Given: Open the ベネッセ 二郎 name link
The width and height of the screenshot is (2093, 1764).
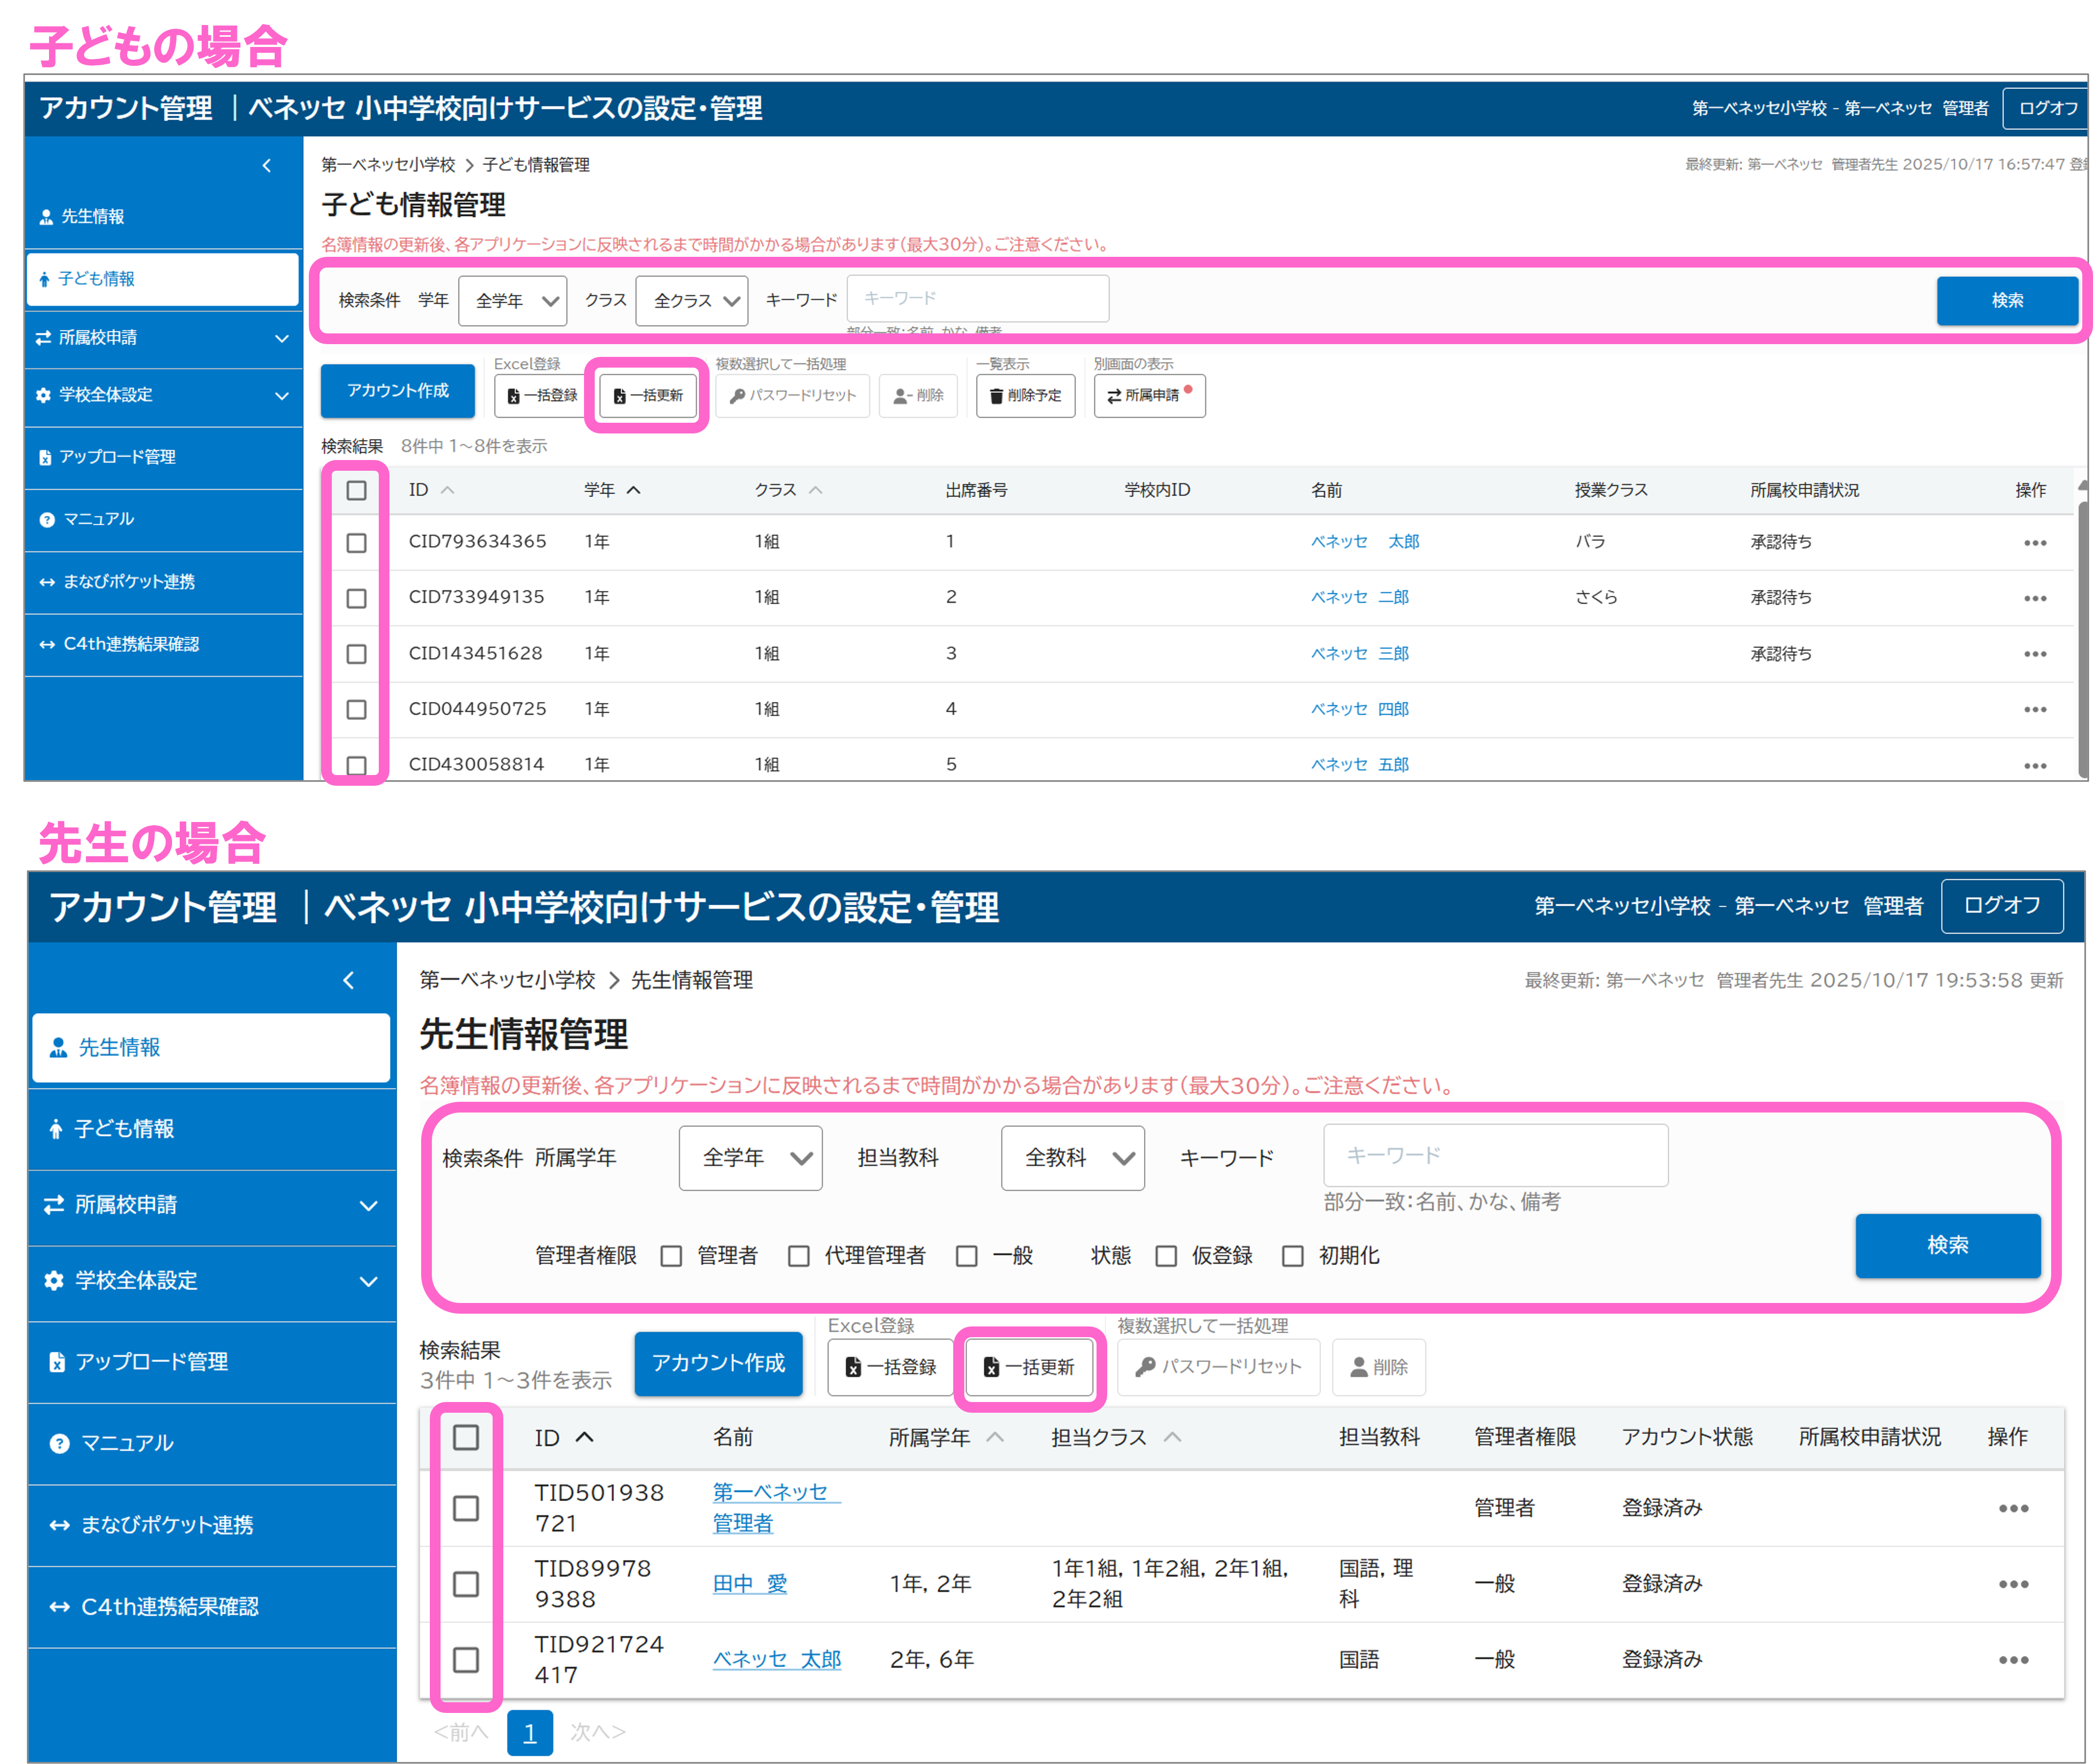Looking at the screenshot, I should point(1359,598).
